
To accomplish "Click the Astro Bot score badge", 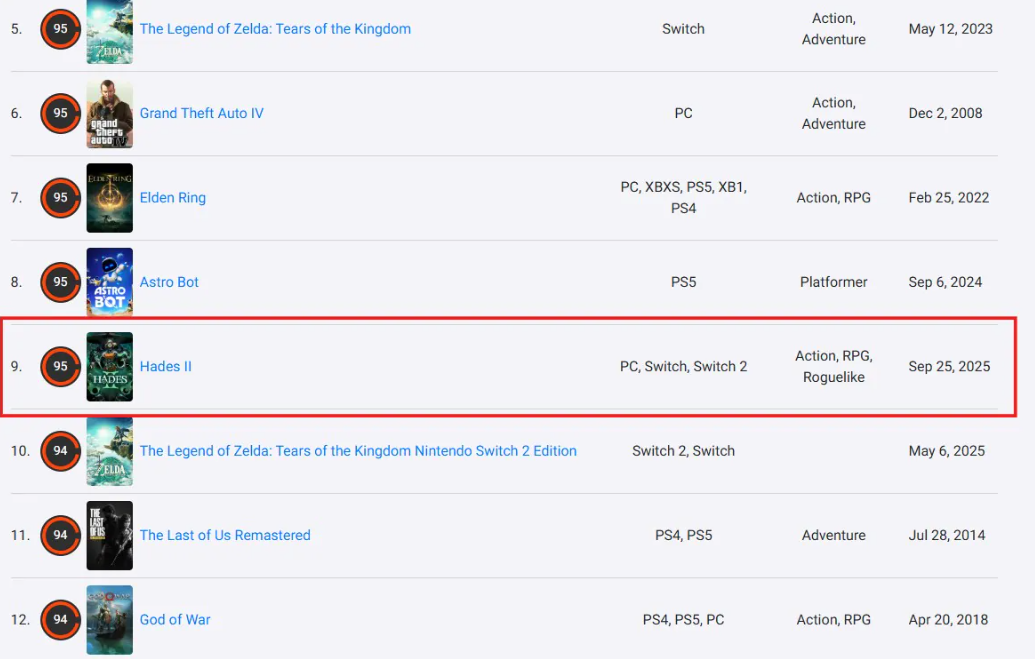I will (60, 282).
